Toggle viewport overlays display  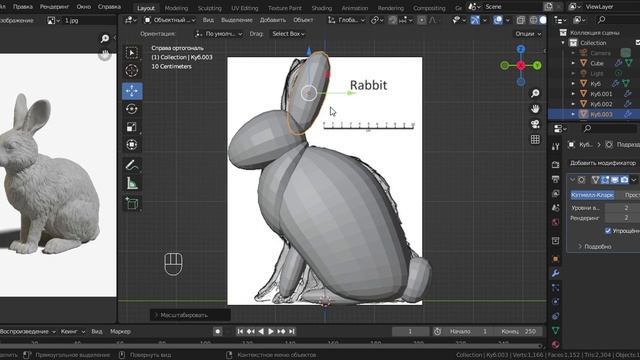click(x=498, y=20)
